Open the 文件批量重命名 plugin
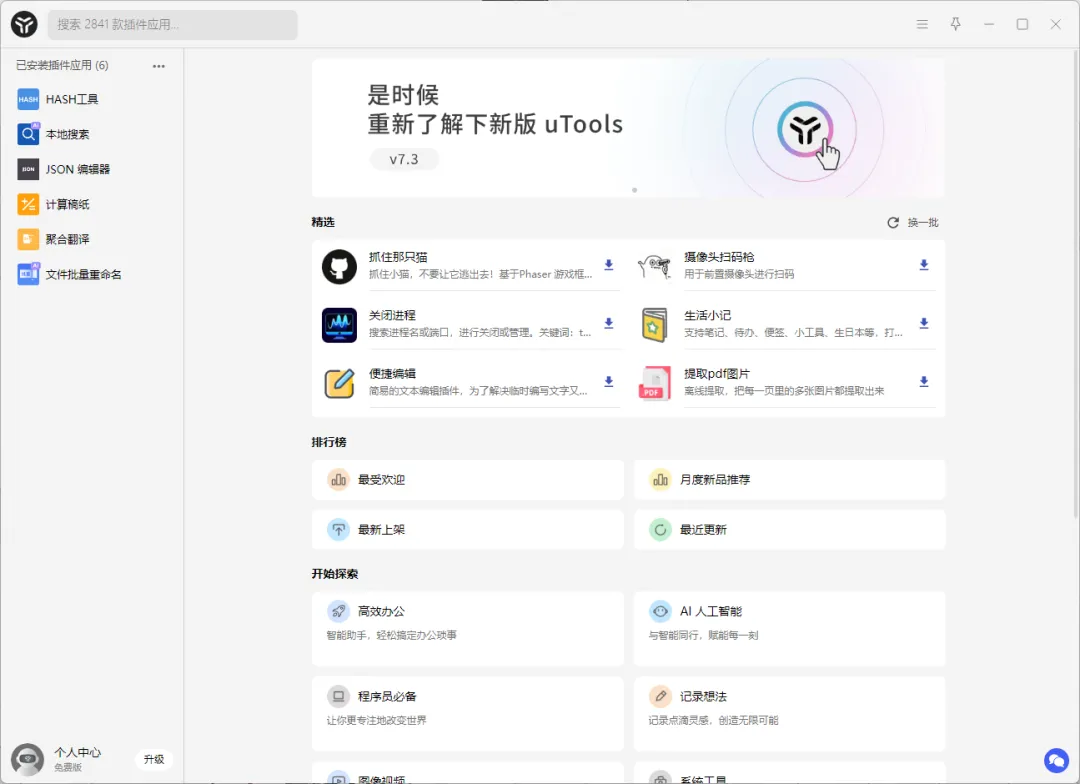This screenshot has height=784, width=1080. pos(92,275)
